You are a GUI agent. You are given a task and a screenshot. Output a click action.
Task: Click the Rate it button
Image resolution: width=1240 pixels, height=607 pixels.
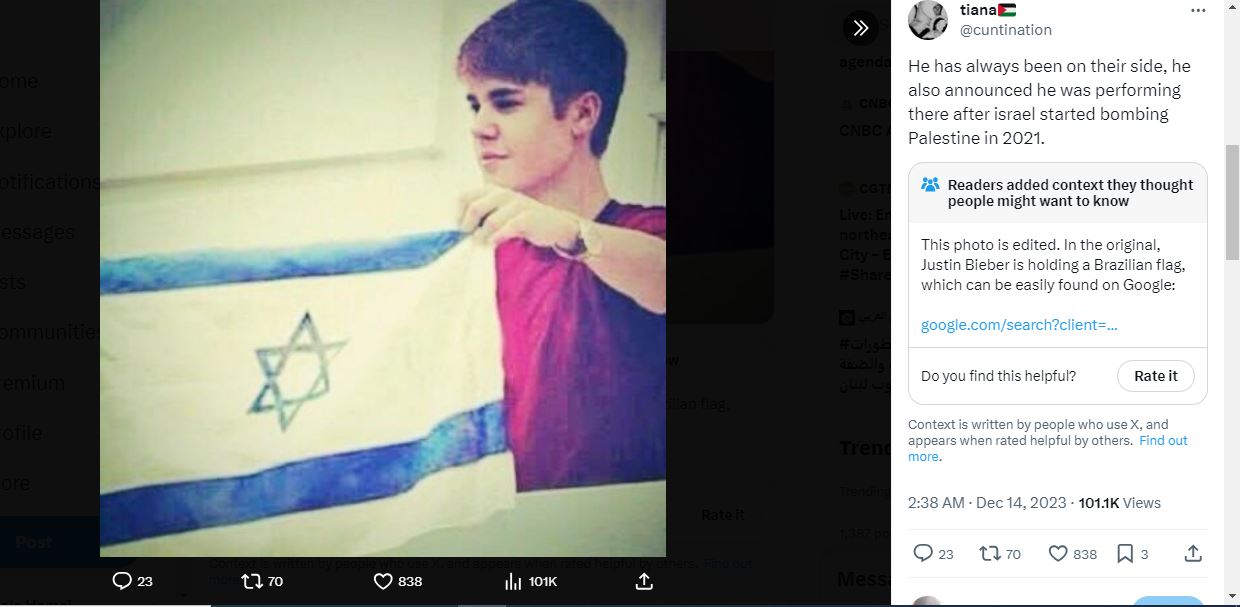pyautogui.click(x=1155, y=376)
